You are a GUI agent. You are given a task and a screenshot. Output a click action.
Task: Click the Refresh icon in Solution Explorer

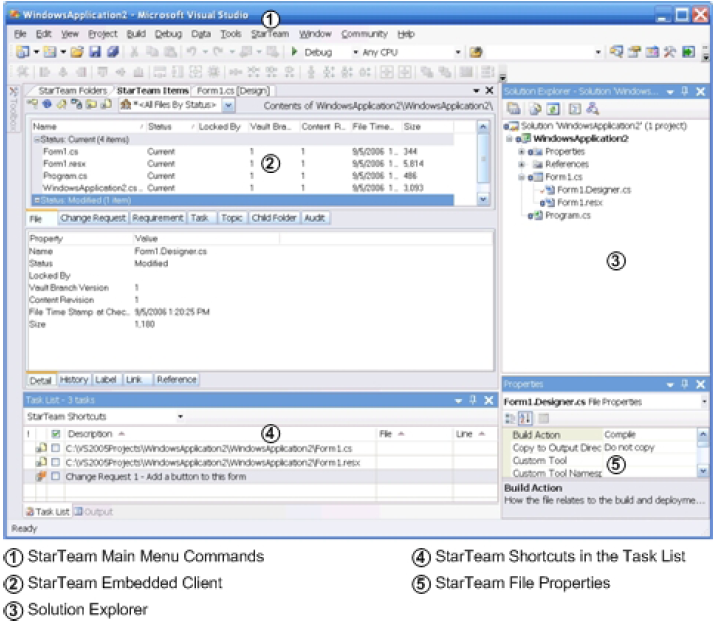coord(553,109)
